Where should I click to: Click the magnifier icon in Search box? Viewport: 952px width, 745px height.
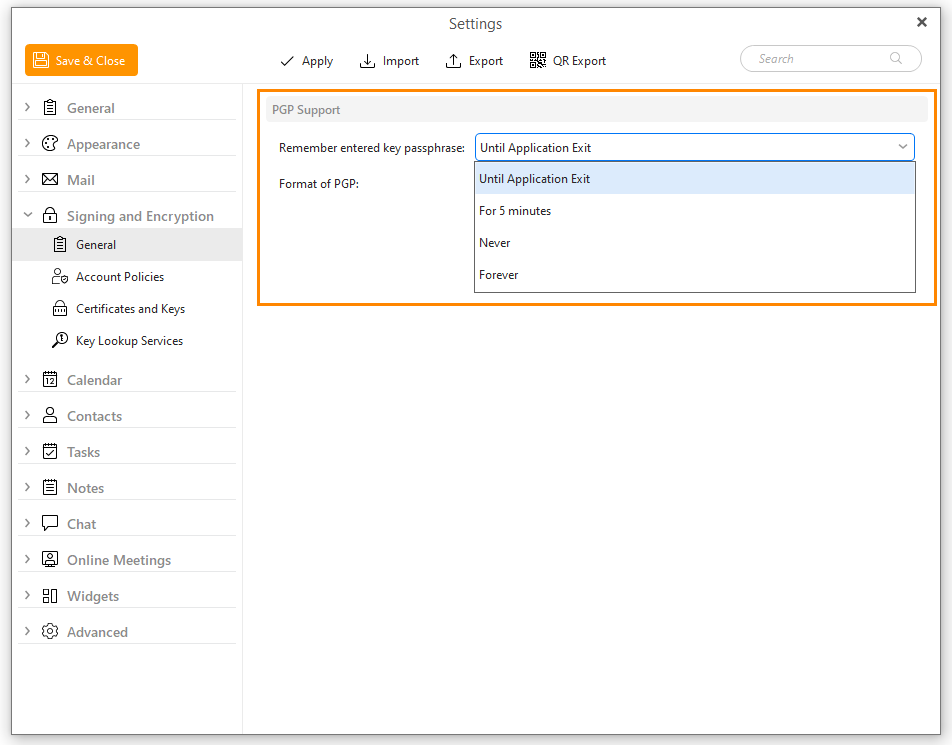896,58
